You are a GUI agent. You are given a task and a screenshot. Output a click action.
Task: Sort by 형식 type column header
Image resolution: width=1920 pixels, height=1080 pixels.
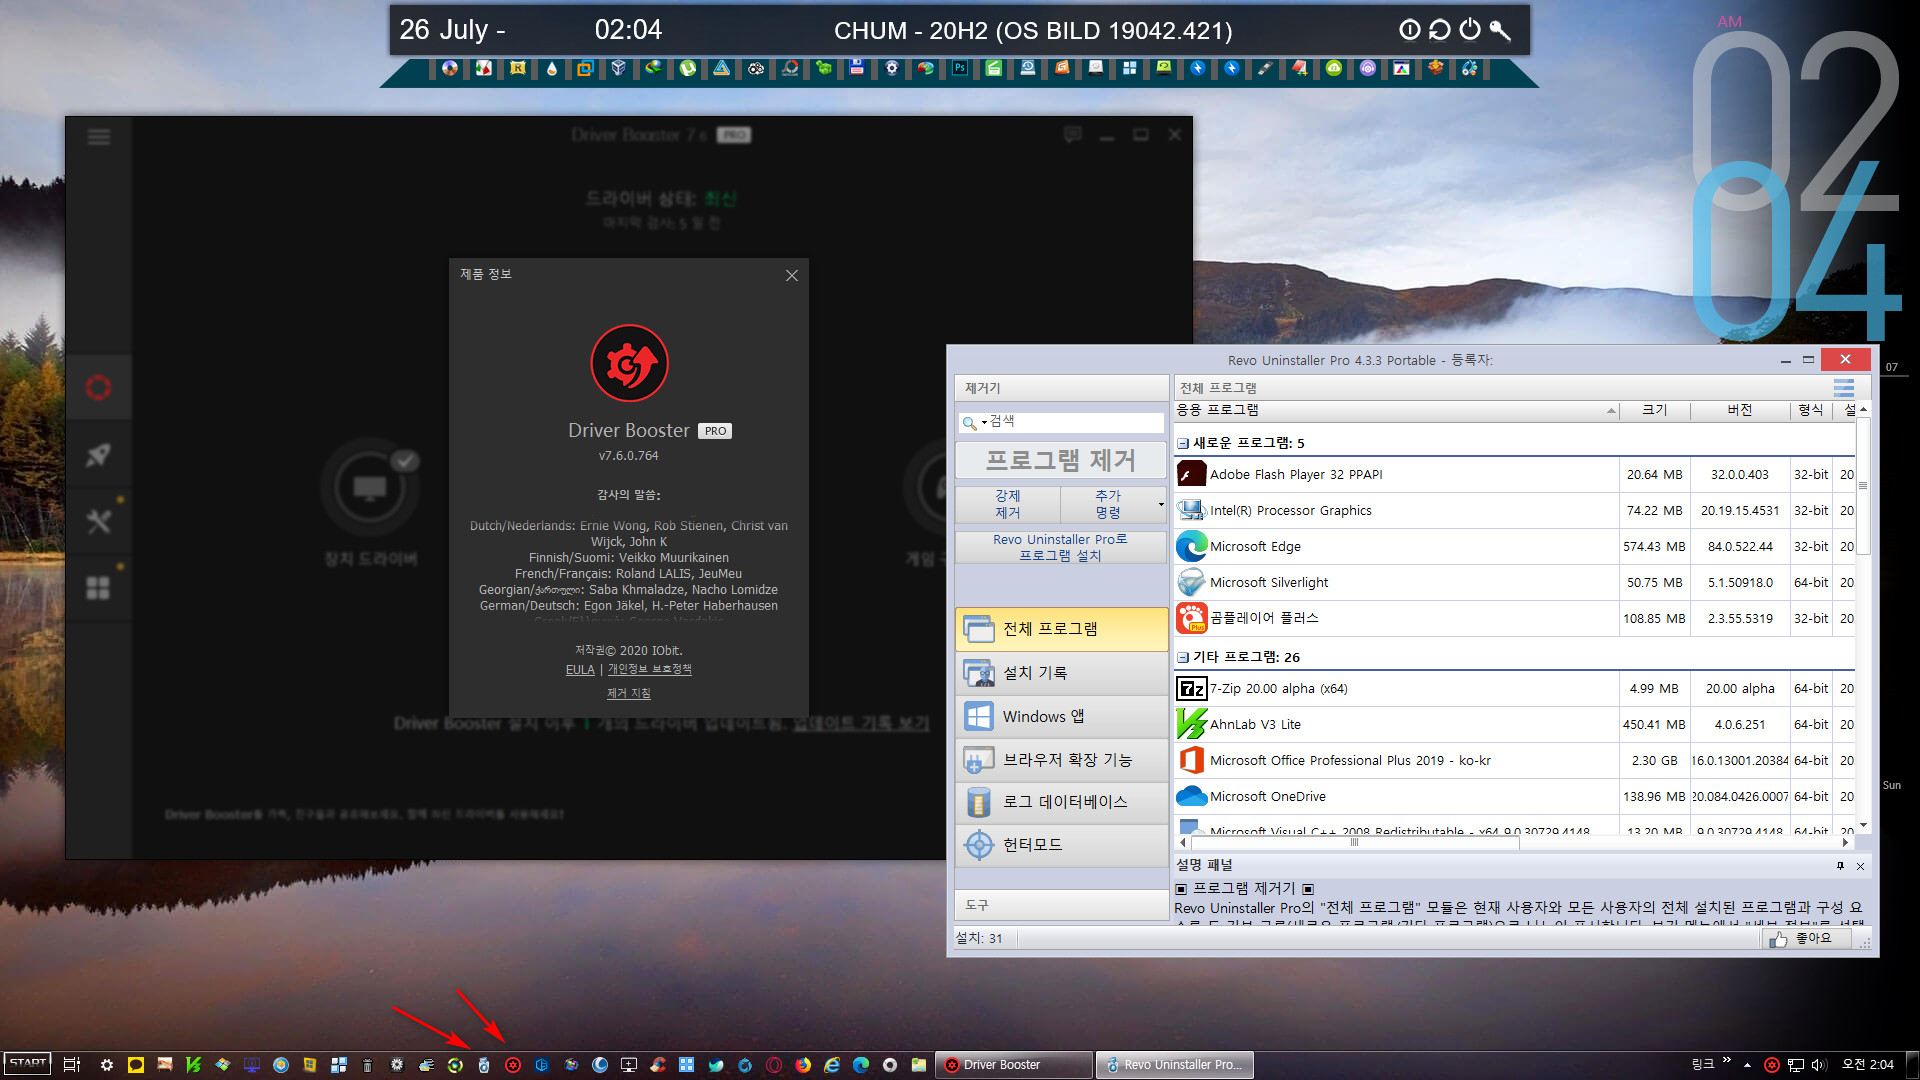[x=1811, y=410]
